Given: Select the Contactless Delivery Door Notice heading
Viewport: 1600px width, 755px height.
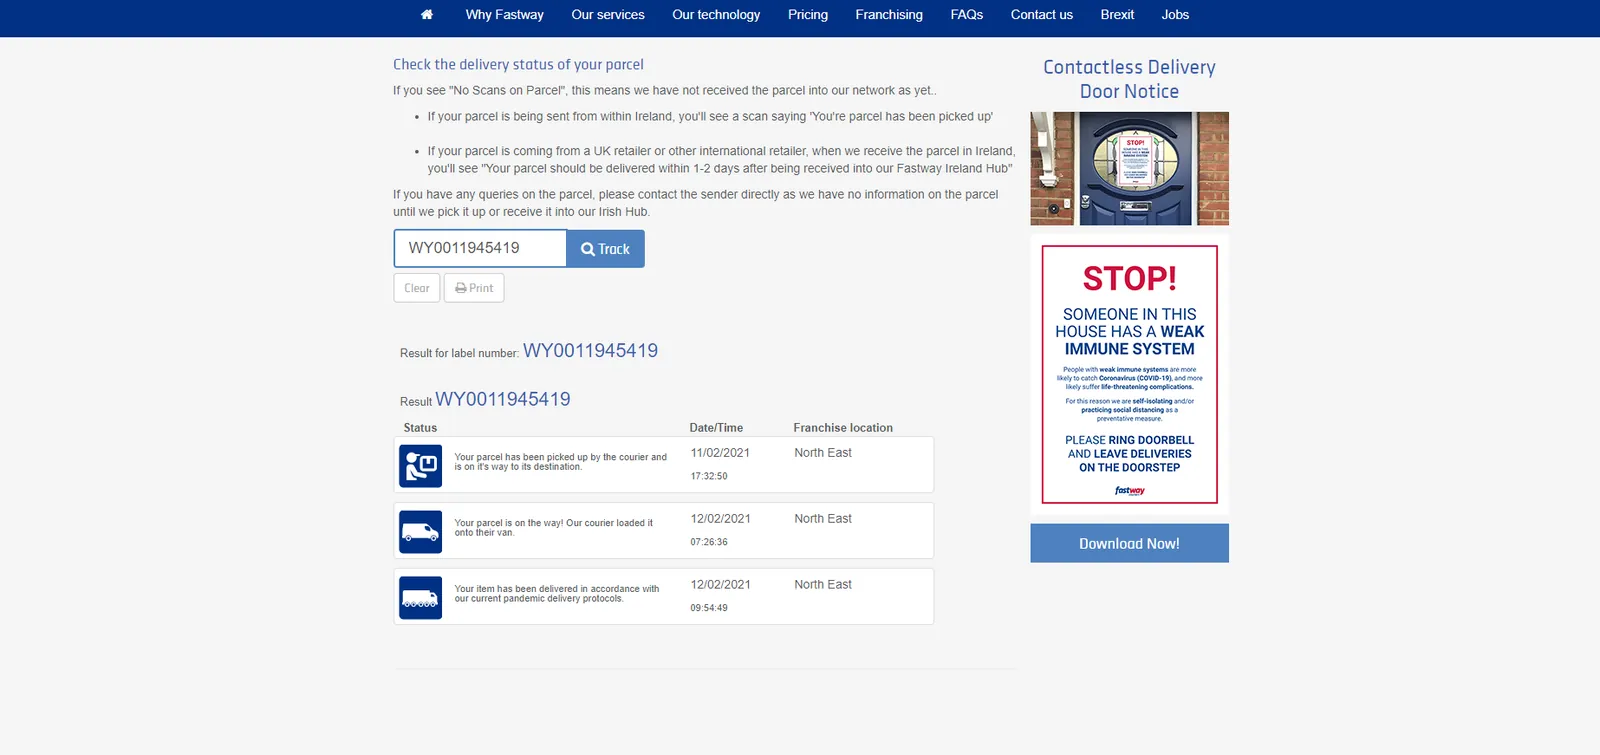Looking at the screenshot, I should pos(1130,79).
